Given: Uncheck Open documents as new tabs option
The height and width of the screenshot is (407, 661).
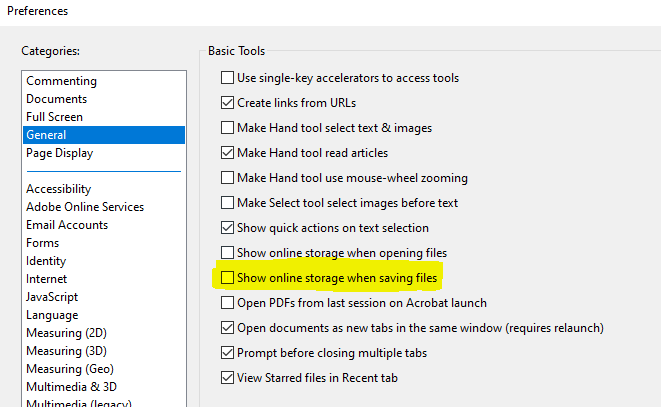Looking at the screenshot, I should pos(227,327).
